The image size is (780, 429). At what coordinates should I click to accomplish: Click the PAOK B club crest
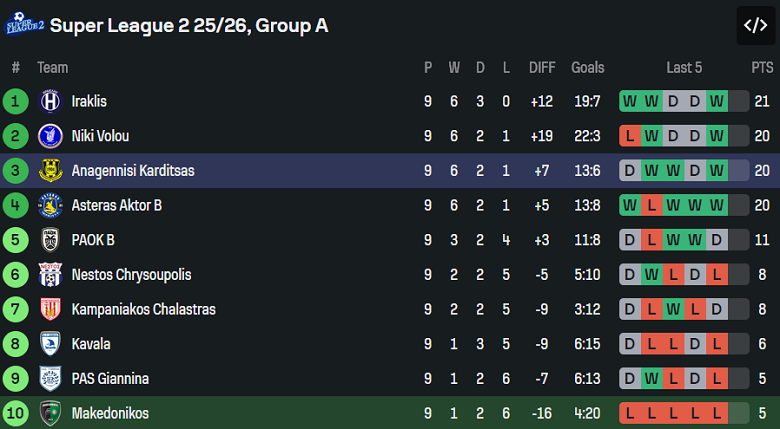tap(50, 240)
